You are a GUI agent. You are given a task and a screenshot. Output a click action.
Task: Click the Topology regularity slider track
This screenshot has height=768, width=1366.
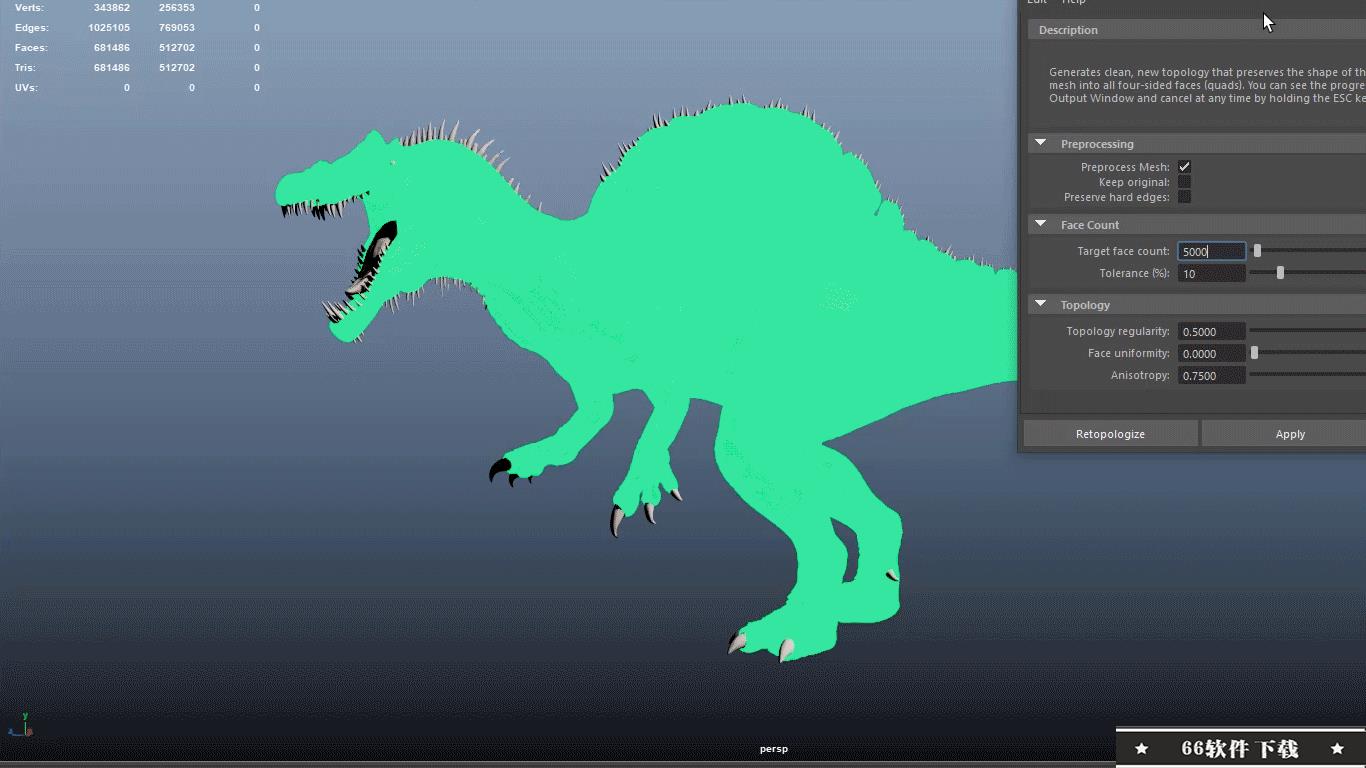pos(1307,331)
